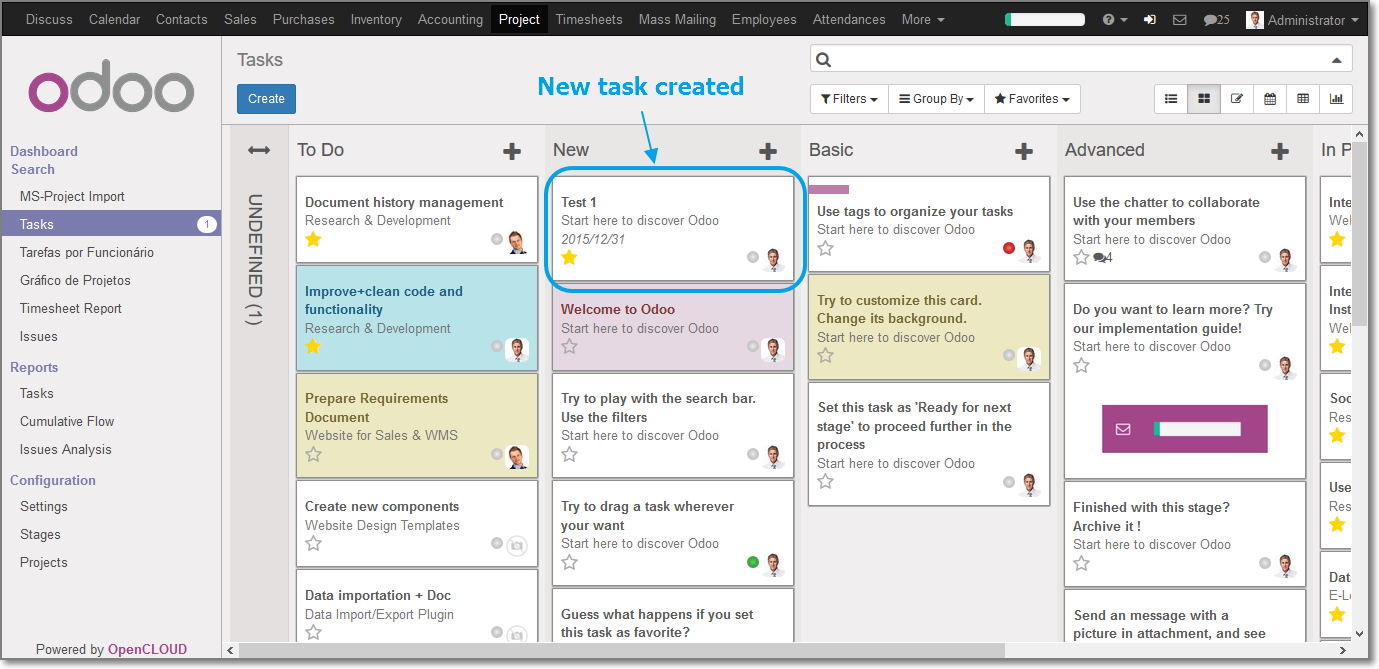
Task: Open graph view of tasks
Action: tap(1336, 99)
